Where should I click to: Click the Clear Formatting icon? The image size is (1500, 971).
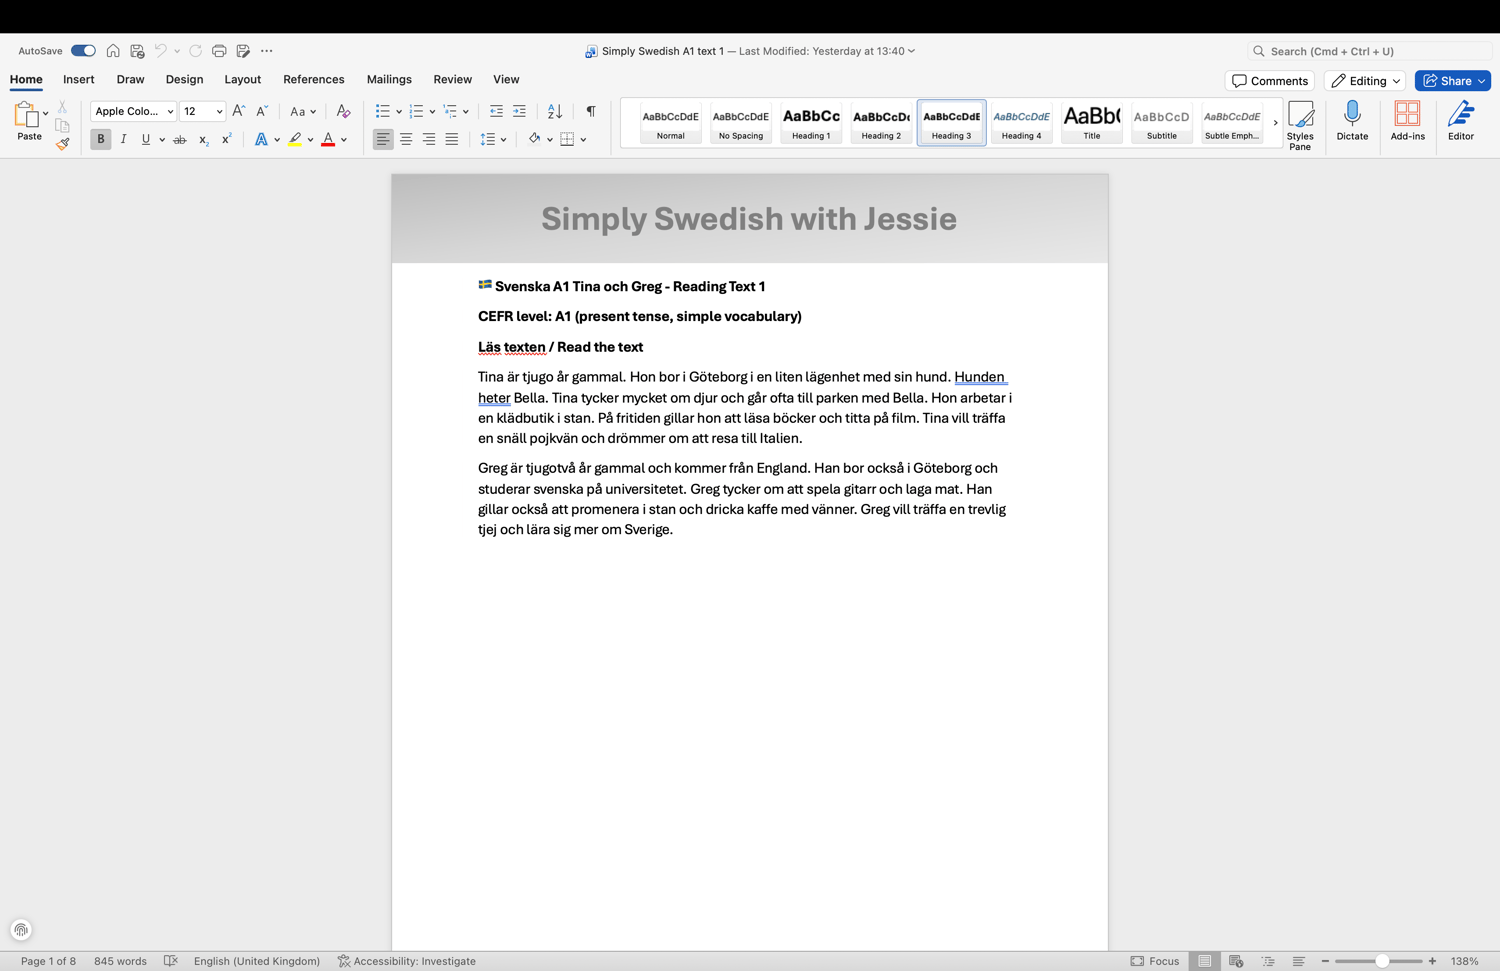tap(343, 111)
